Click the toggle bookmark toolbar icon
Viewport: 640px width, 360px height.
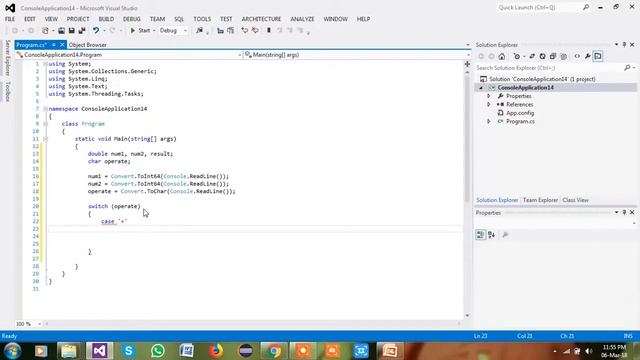[x=269, y=31]
